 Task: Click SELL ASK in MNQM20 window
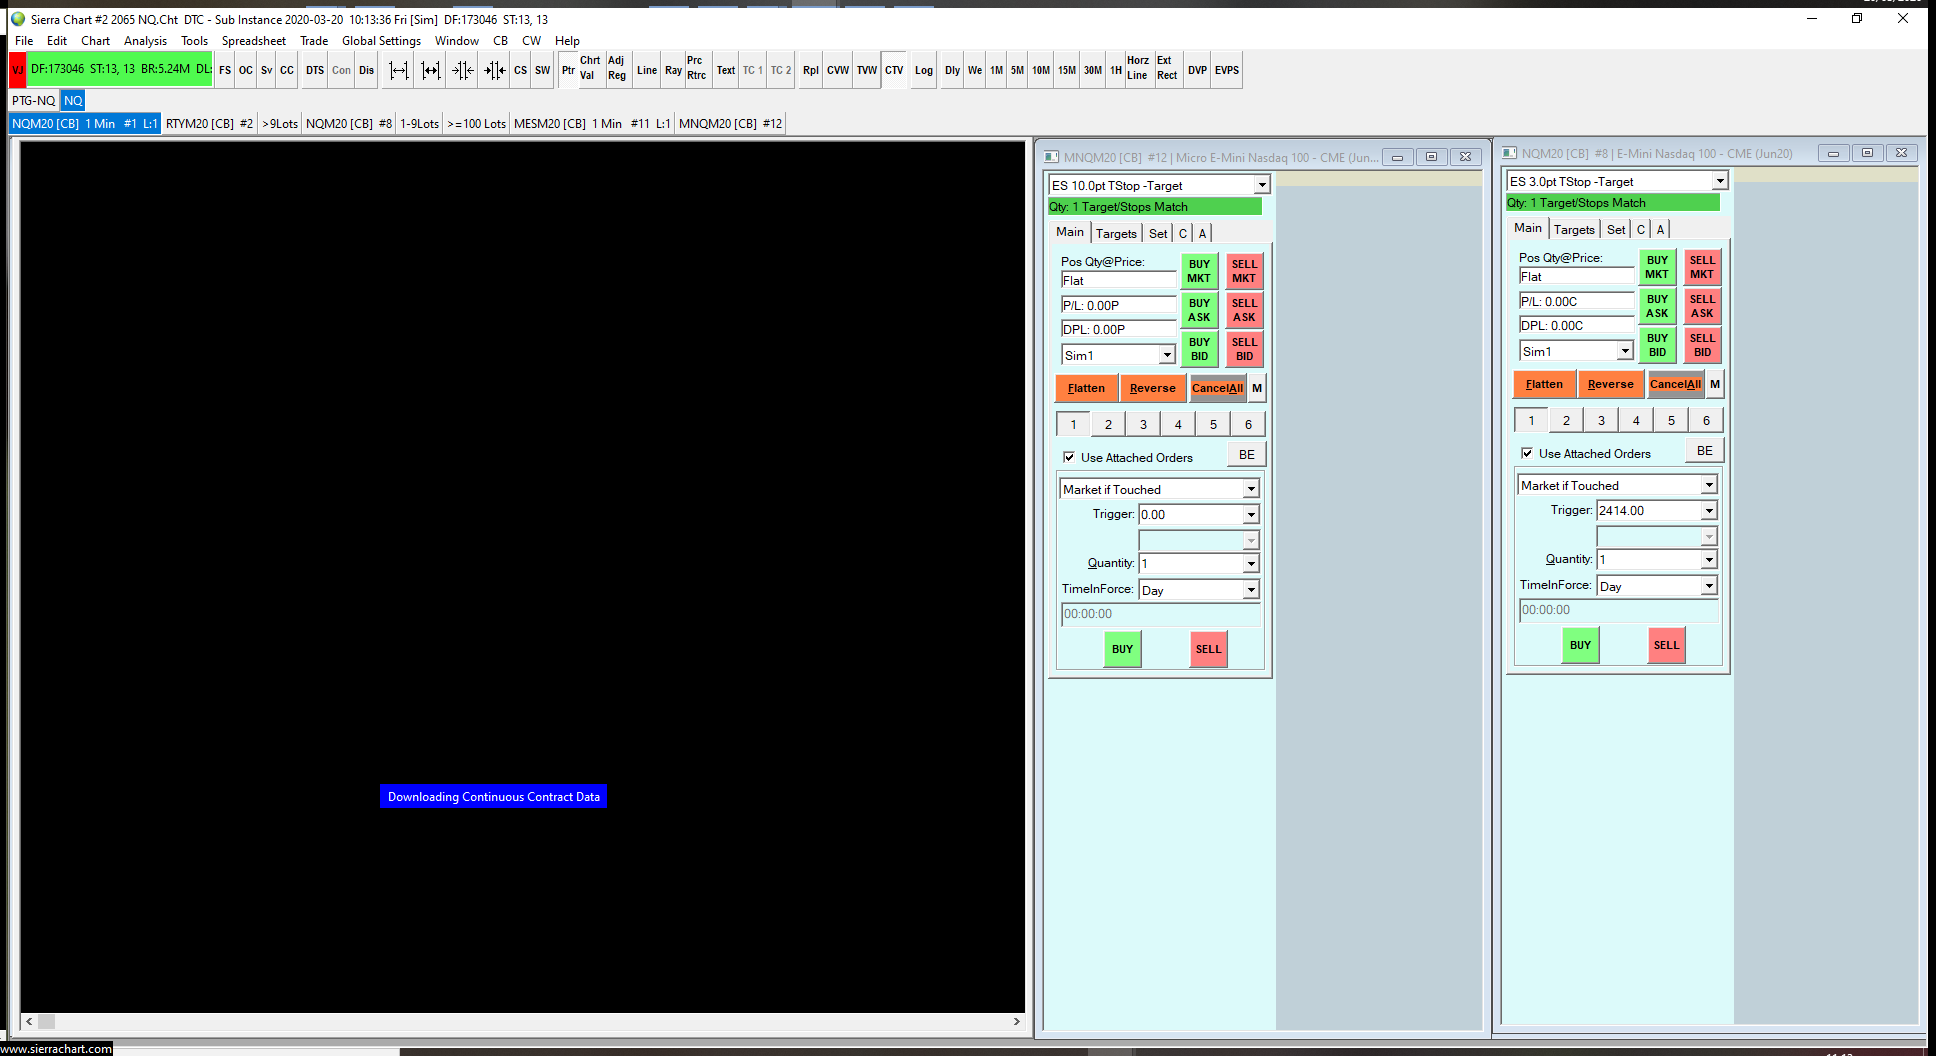click(1244, 310)
